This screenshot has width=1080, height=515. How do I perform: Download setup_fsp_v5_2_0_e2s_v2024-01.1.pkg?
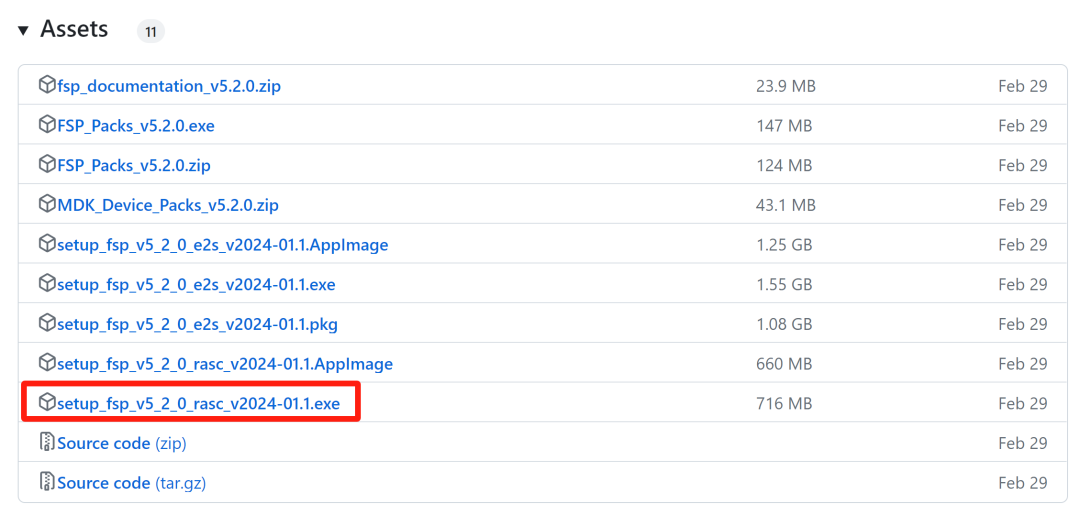tap(197, 324)
